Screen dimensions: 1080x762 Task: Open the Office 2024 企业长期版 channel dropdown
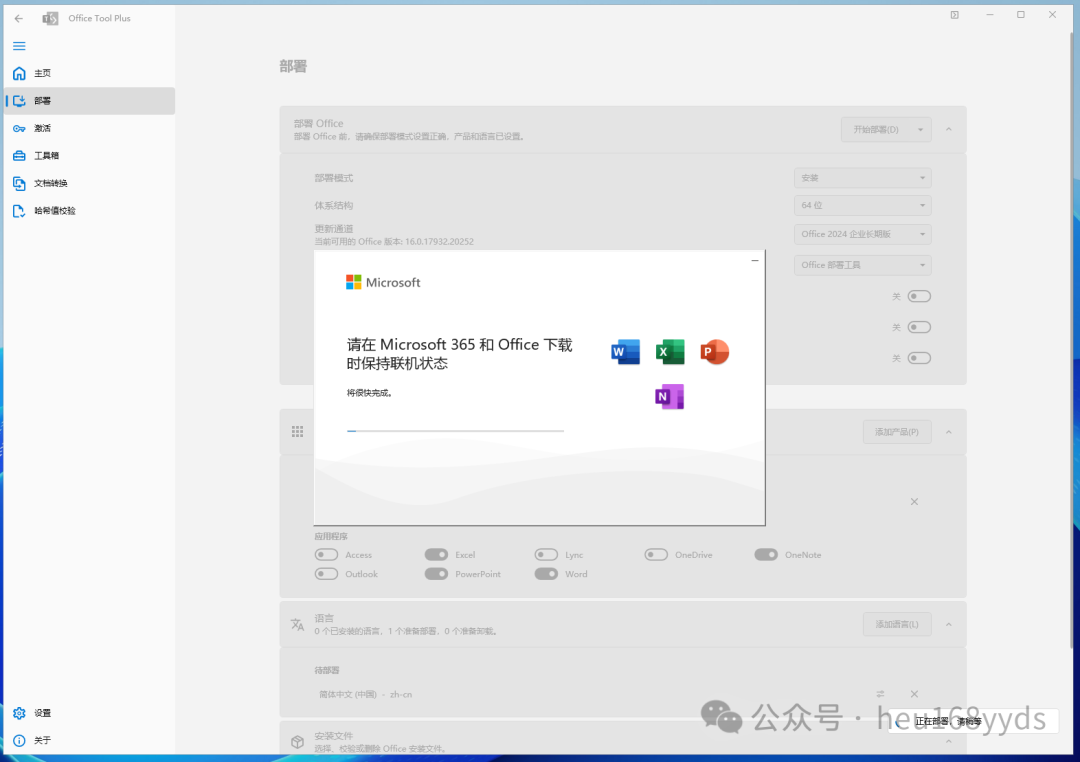(862, 234)
